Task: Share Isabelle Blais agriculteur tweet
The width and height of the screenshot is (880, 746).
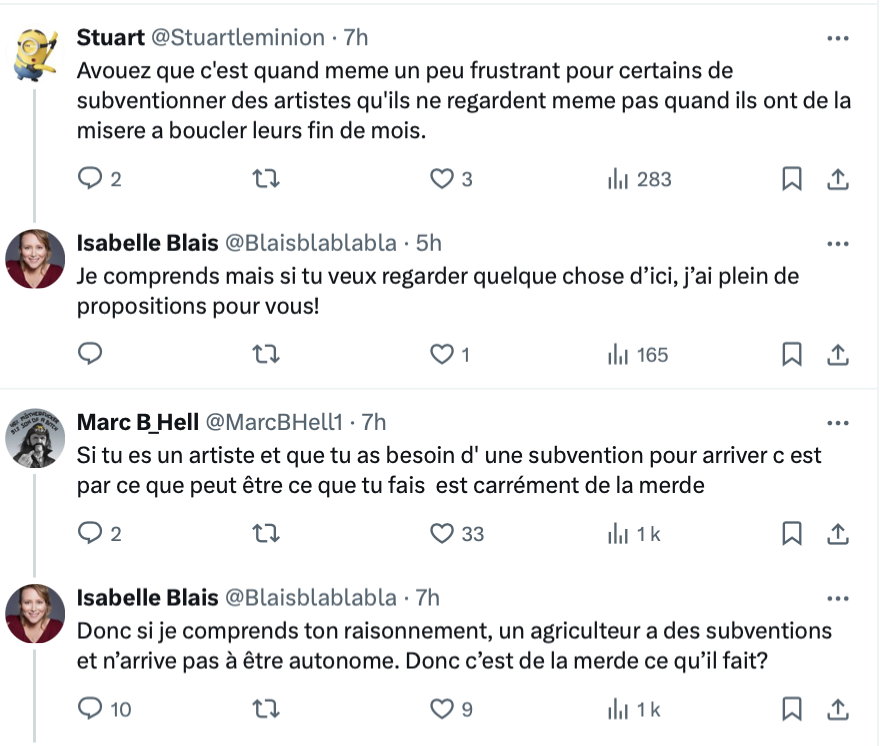Action: click(837, 709)
